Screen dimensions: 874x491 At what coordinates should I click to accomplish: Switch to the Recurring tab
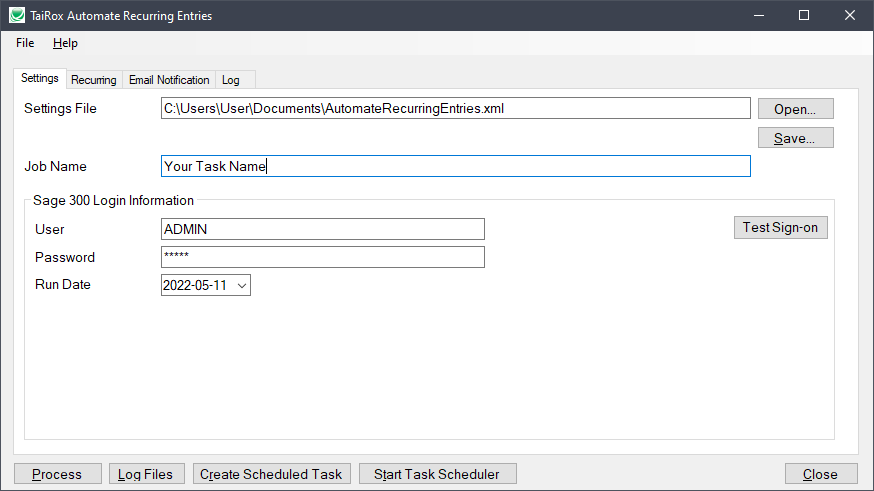coord(94,80)
